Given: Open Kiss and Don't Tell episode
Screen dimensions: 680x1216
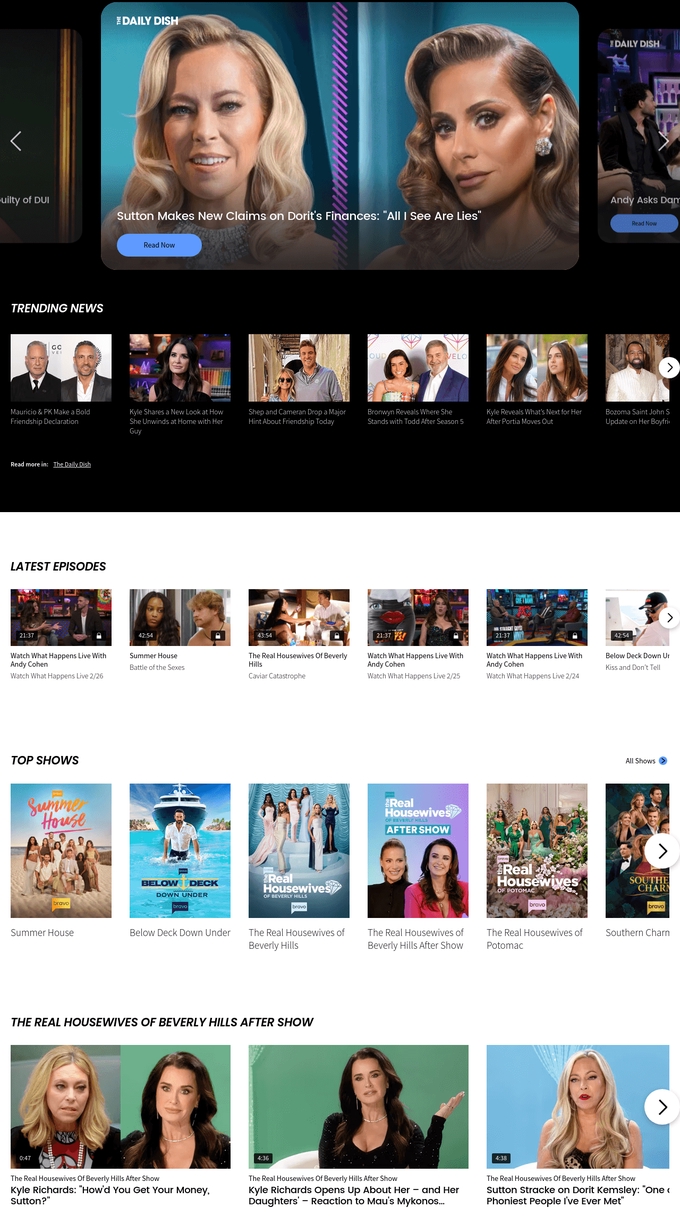Looking at the screenshot, I should click(x=633, y=668).
